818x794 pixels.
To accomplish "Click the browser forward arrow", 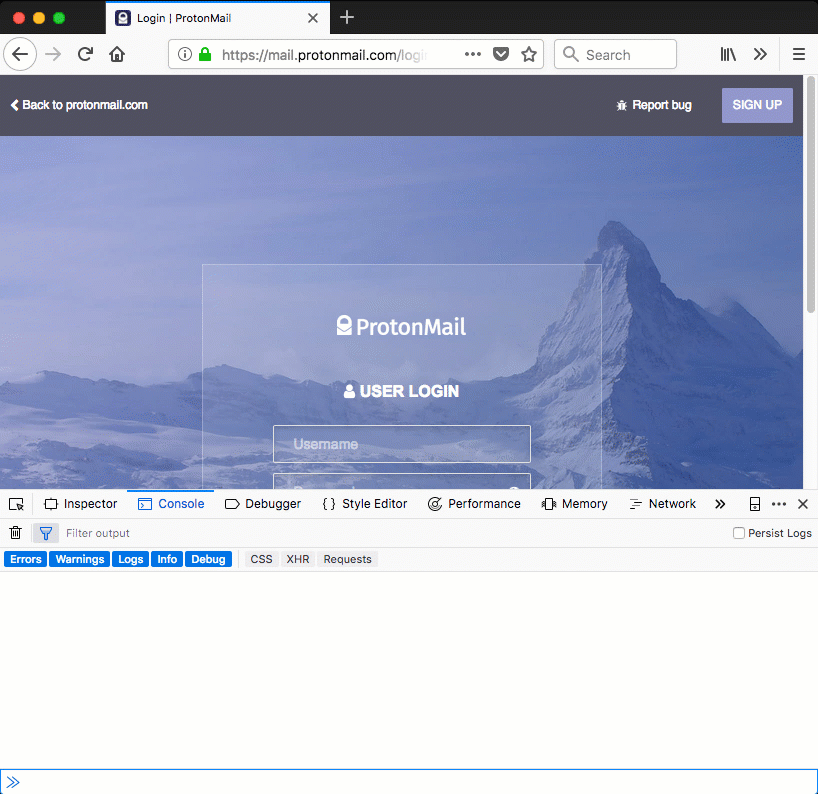I will 53,54.
